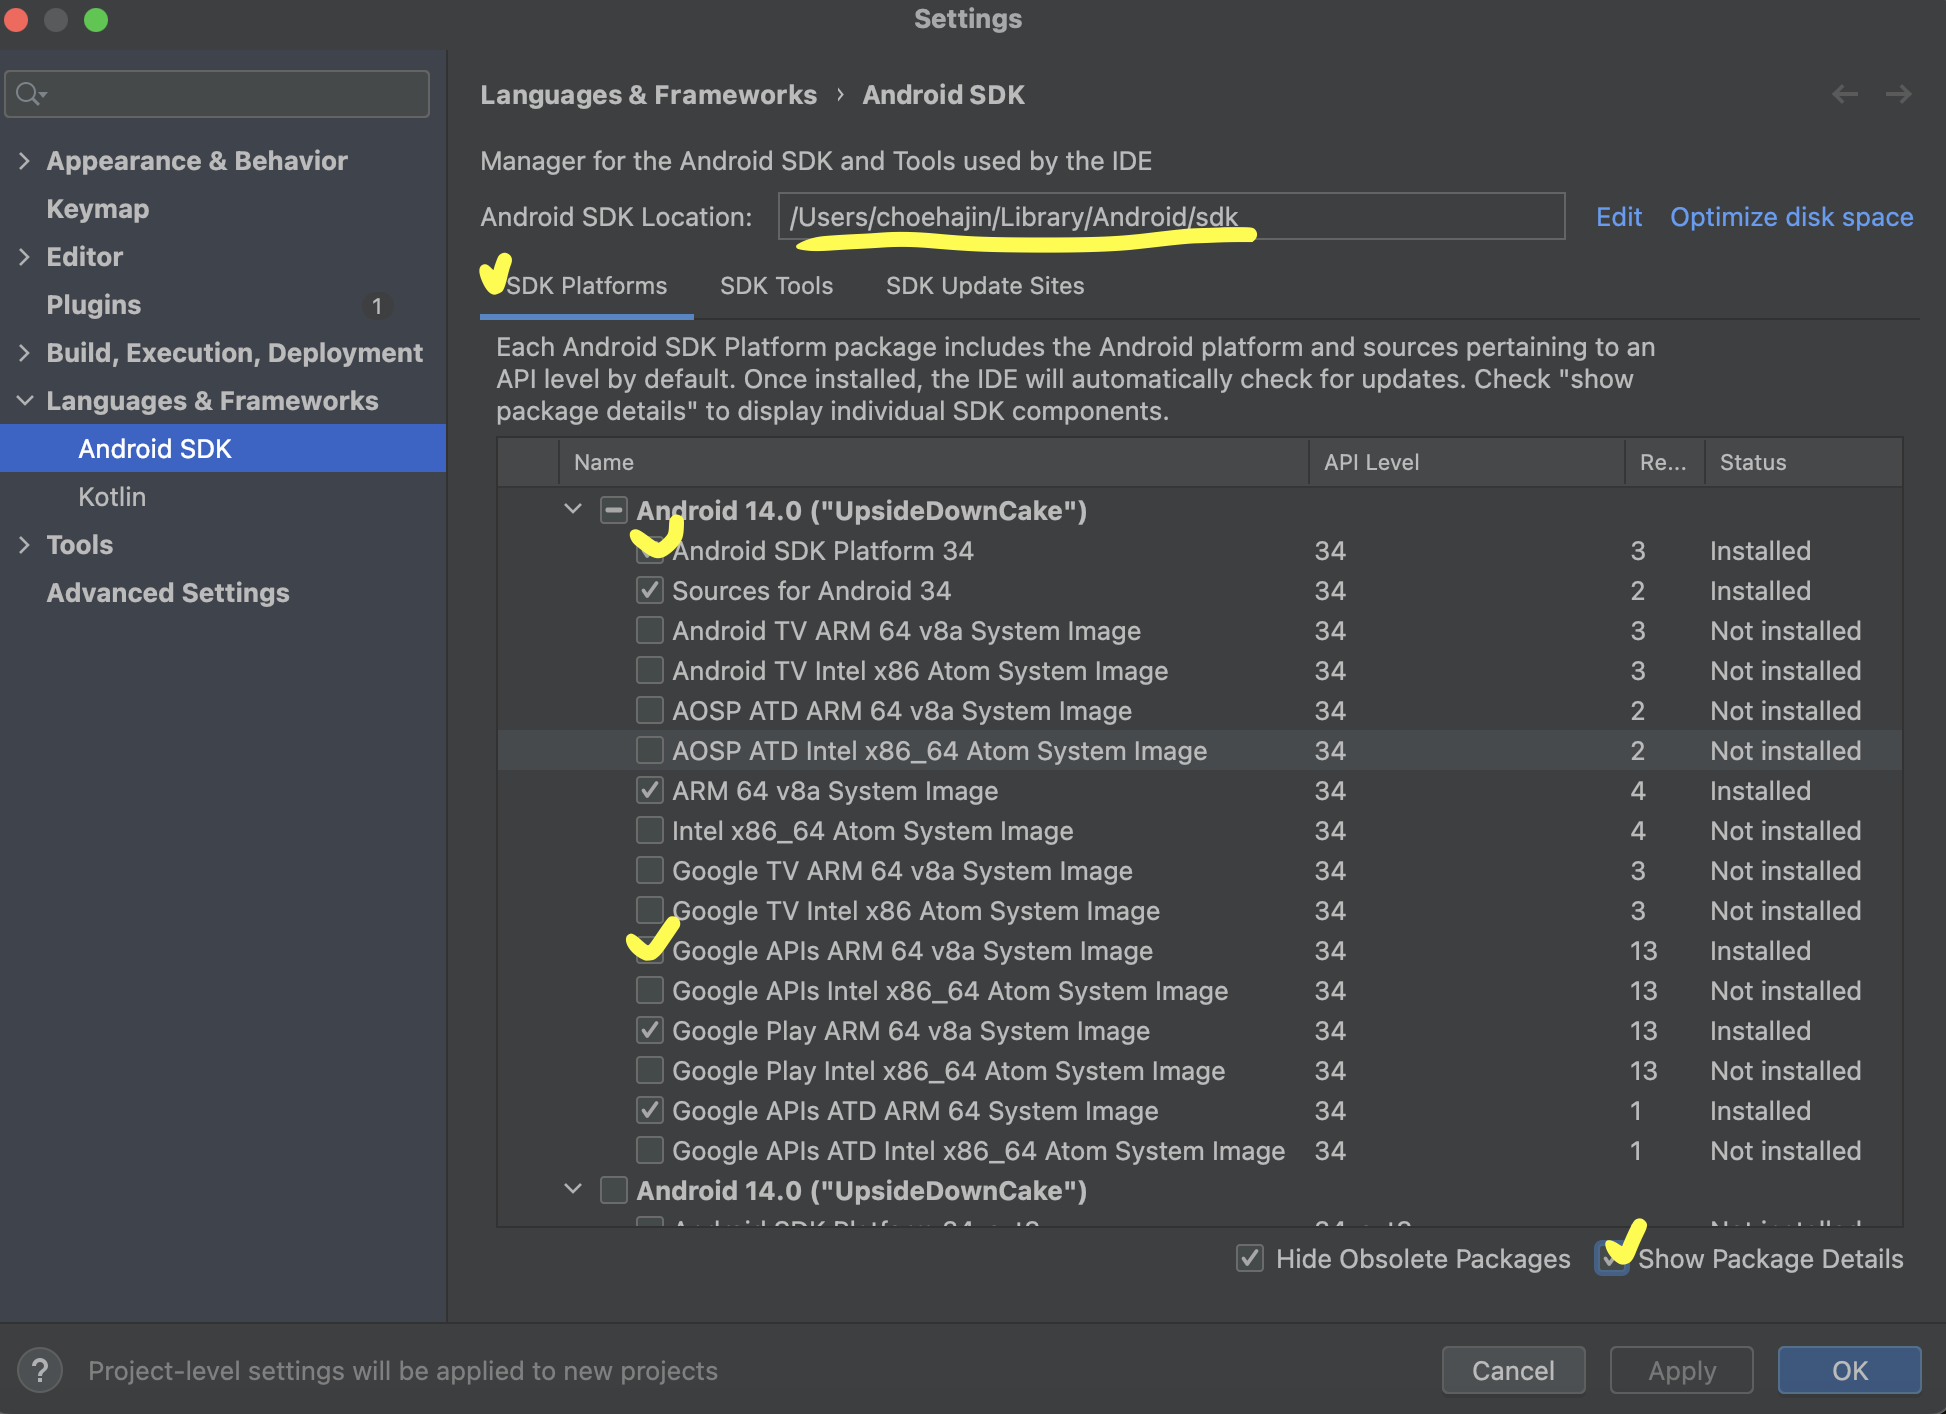Toggle Show Package Details checkbox
1946x1414 pixels.
pos(1612,1259)
